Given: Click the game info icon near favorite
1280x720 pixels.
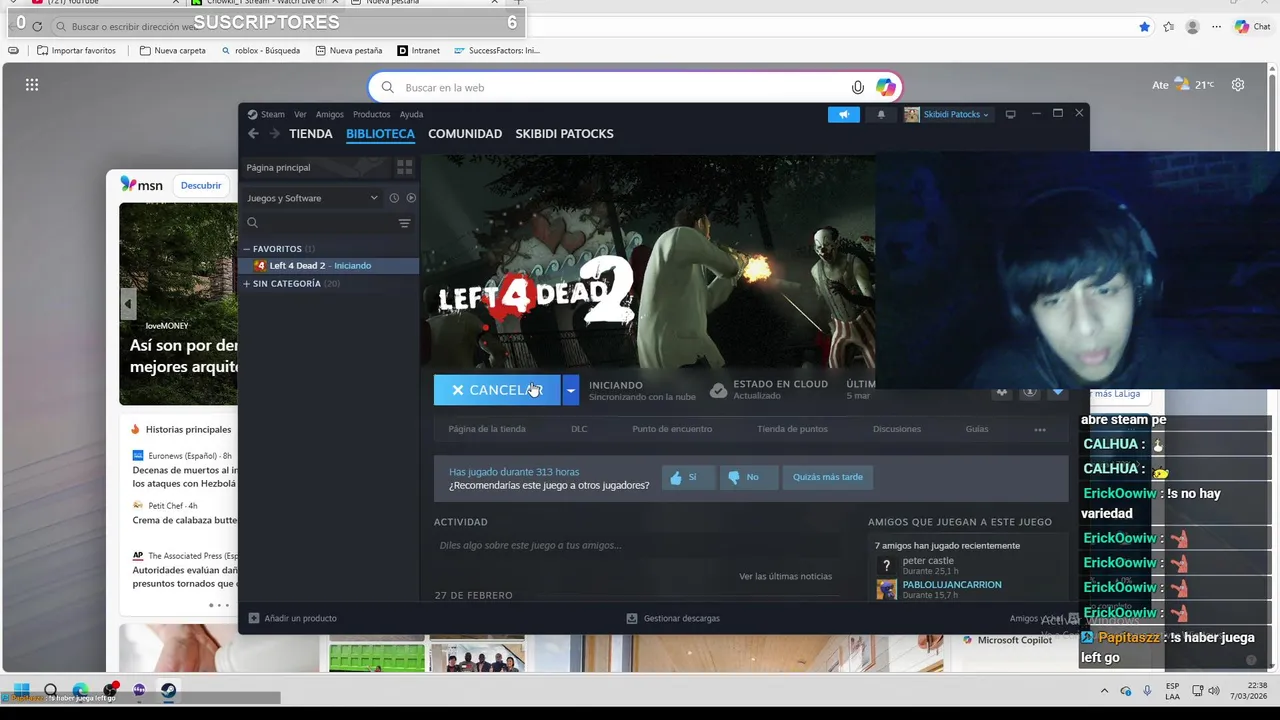Looking at the screenshot, I should (x=1029, y=391).
